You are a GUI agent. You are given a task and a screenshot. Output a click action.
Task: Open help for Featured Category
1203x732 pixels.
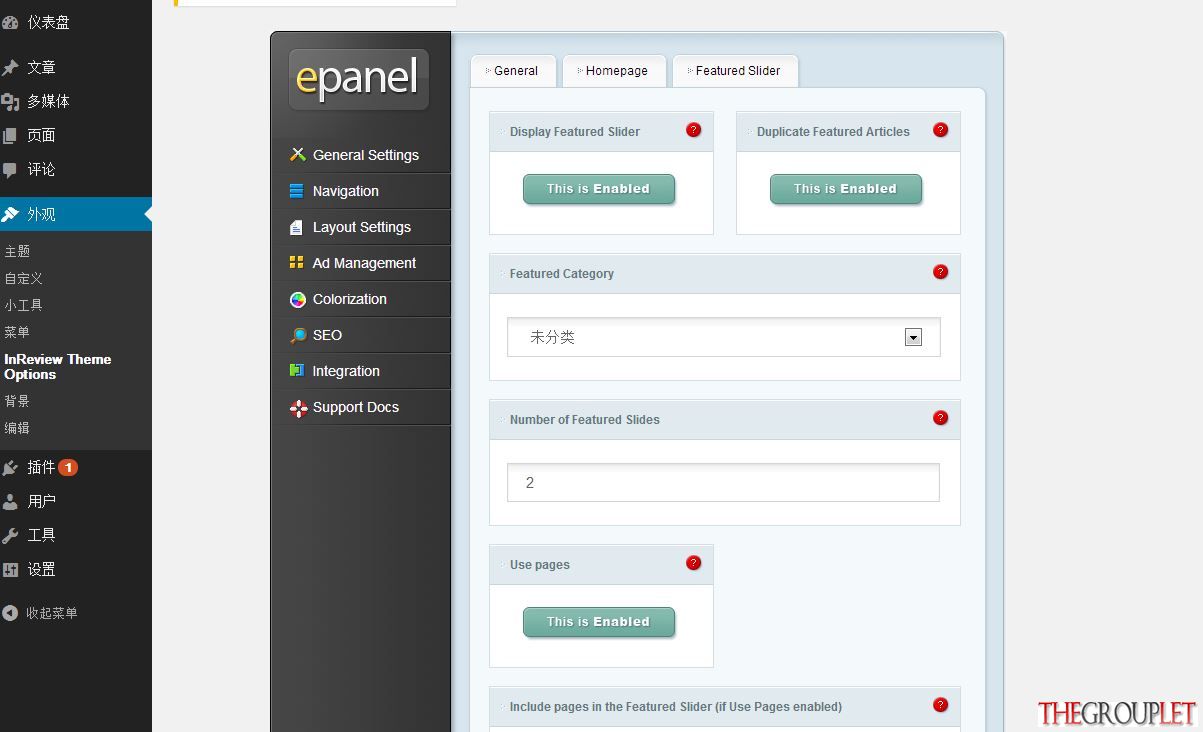pyautogui.click(x=941, y=272)
